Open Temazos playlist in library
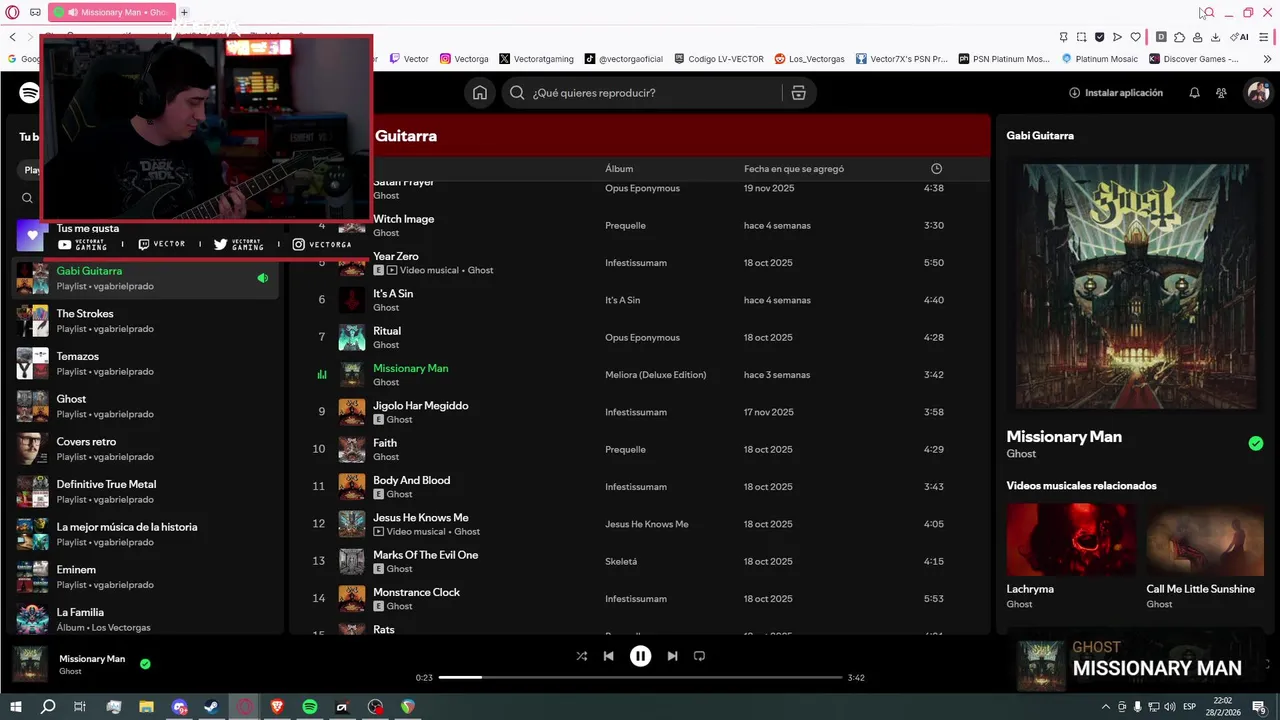The image size is (1280, 720). (x=145, y=364)
